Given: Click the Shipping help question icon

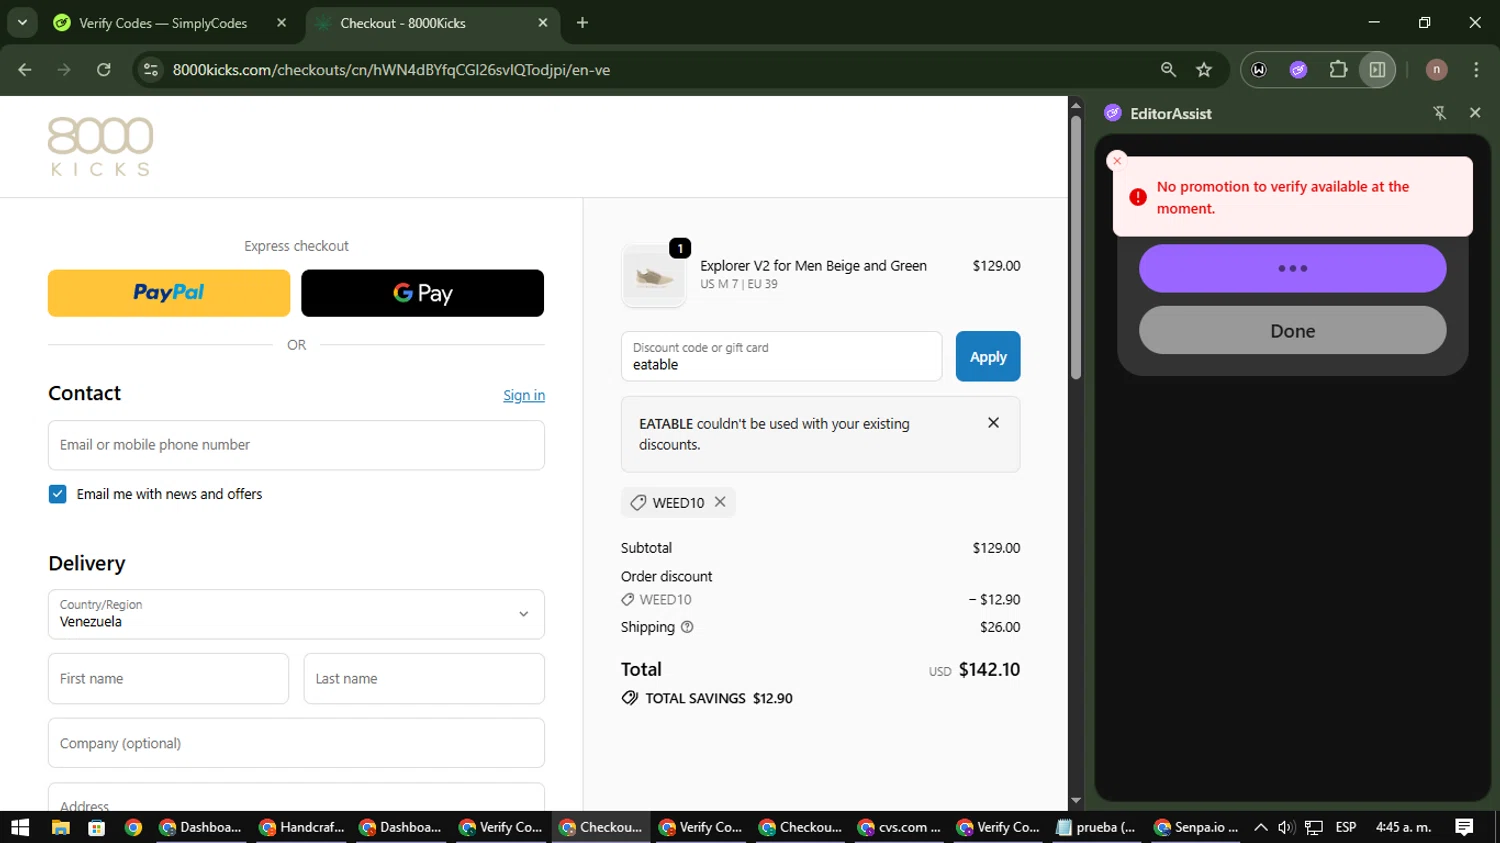Looking at the screenshot, I should click(x=687, y=627).
